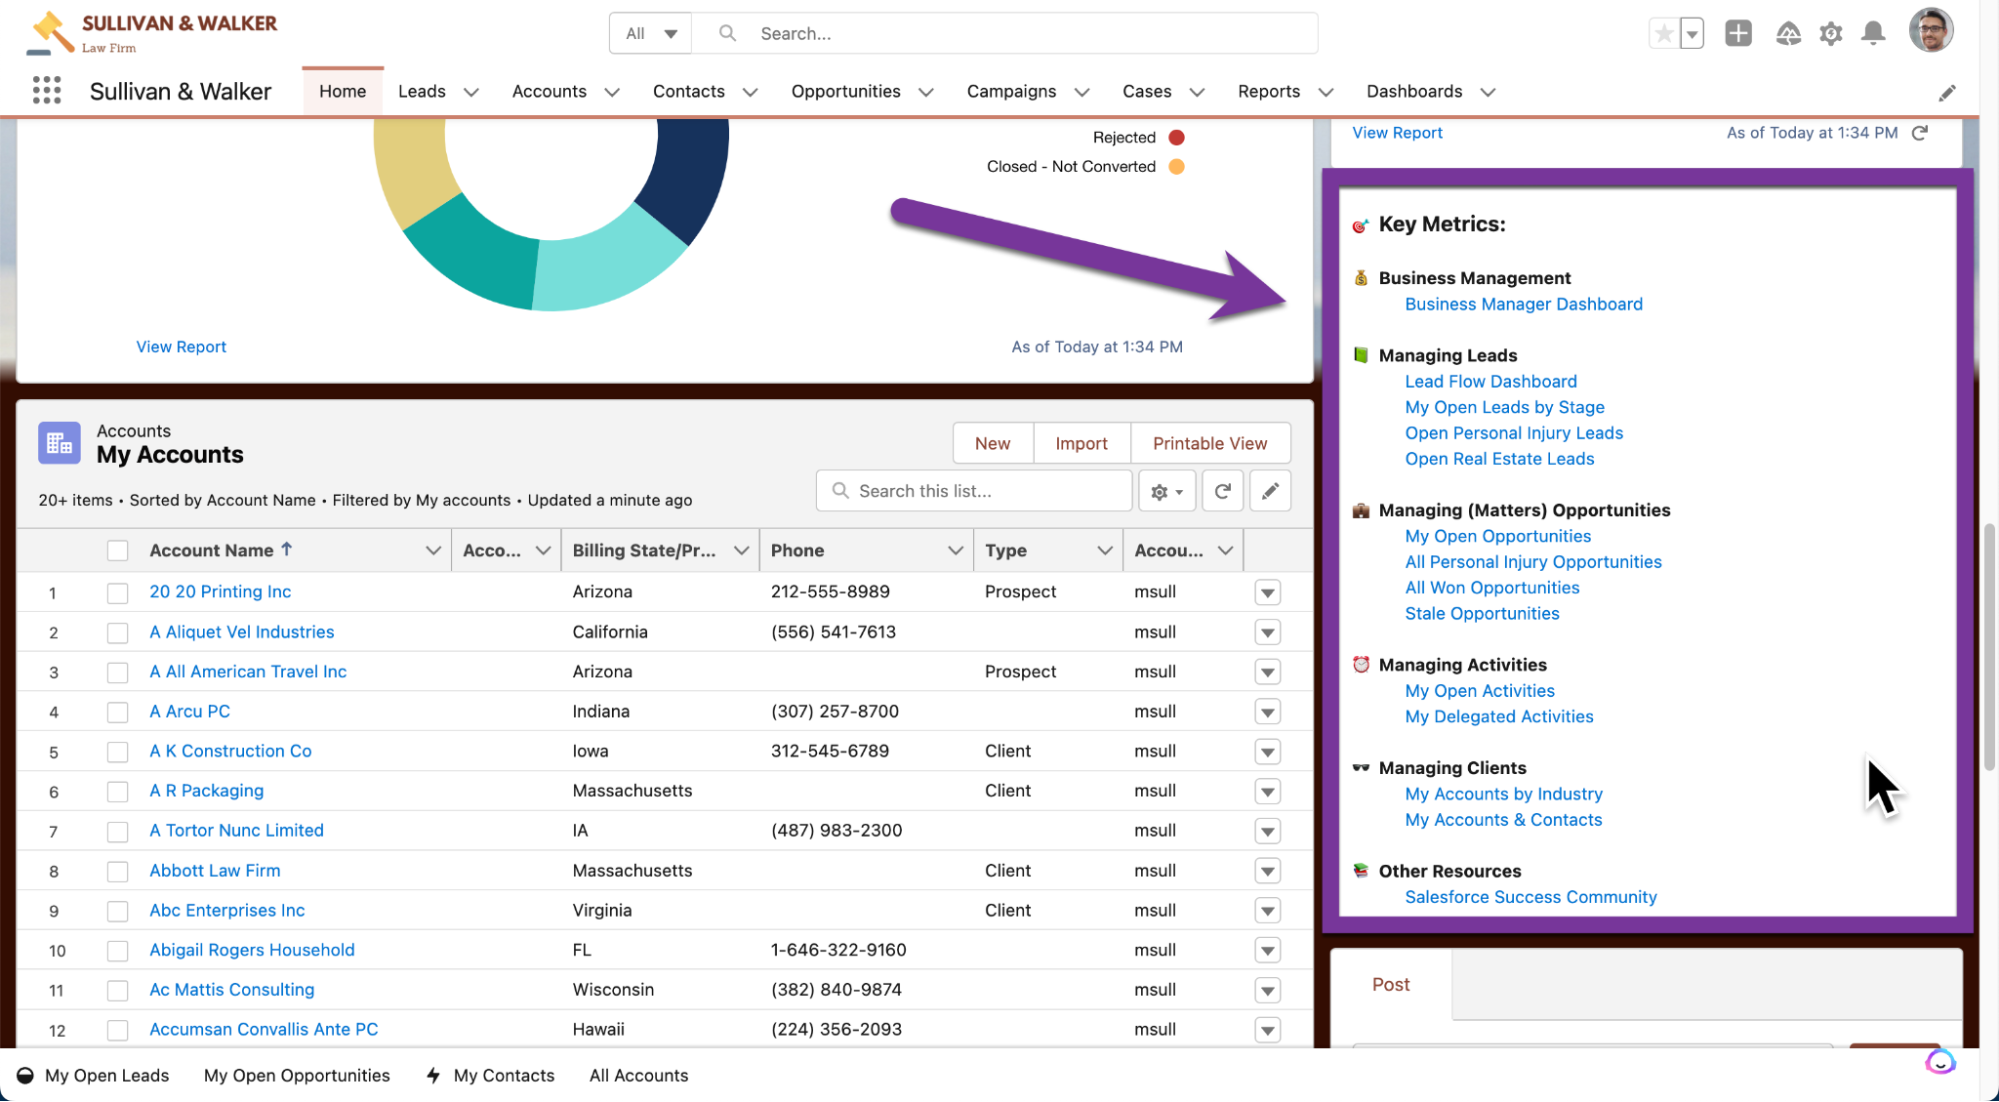The image size is (1999, 1102).
Task: Open row actions for 20 20 Printing Inc
Action: (1267, 593)
